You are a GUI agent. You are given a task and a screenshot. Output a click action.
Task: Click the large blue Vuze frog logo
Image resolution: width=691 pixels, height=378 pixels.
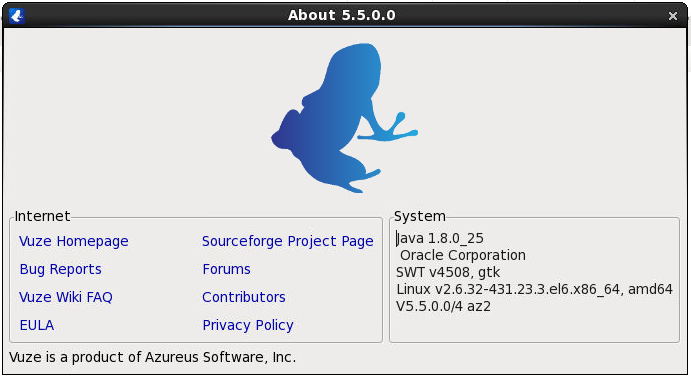(x=344, y=118)
